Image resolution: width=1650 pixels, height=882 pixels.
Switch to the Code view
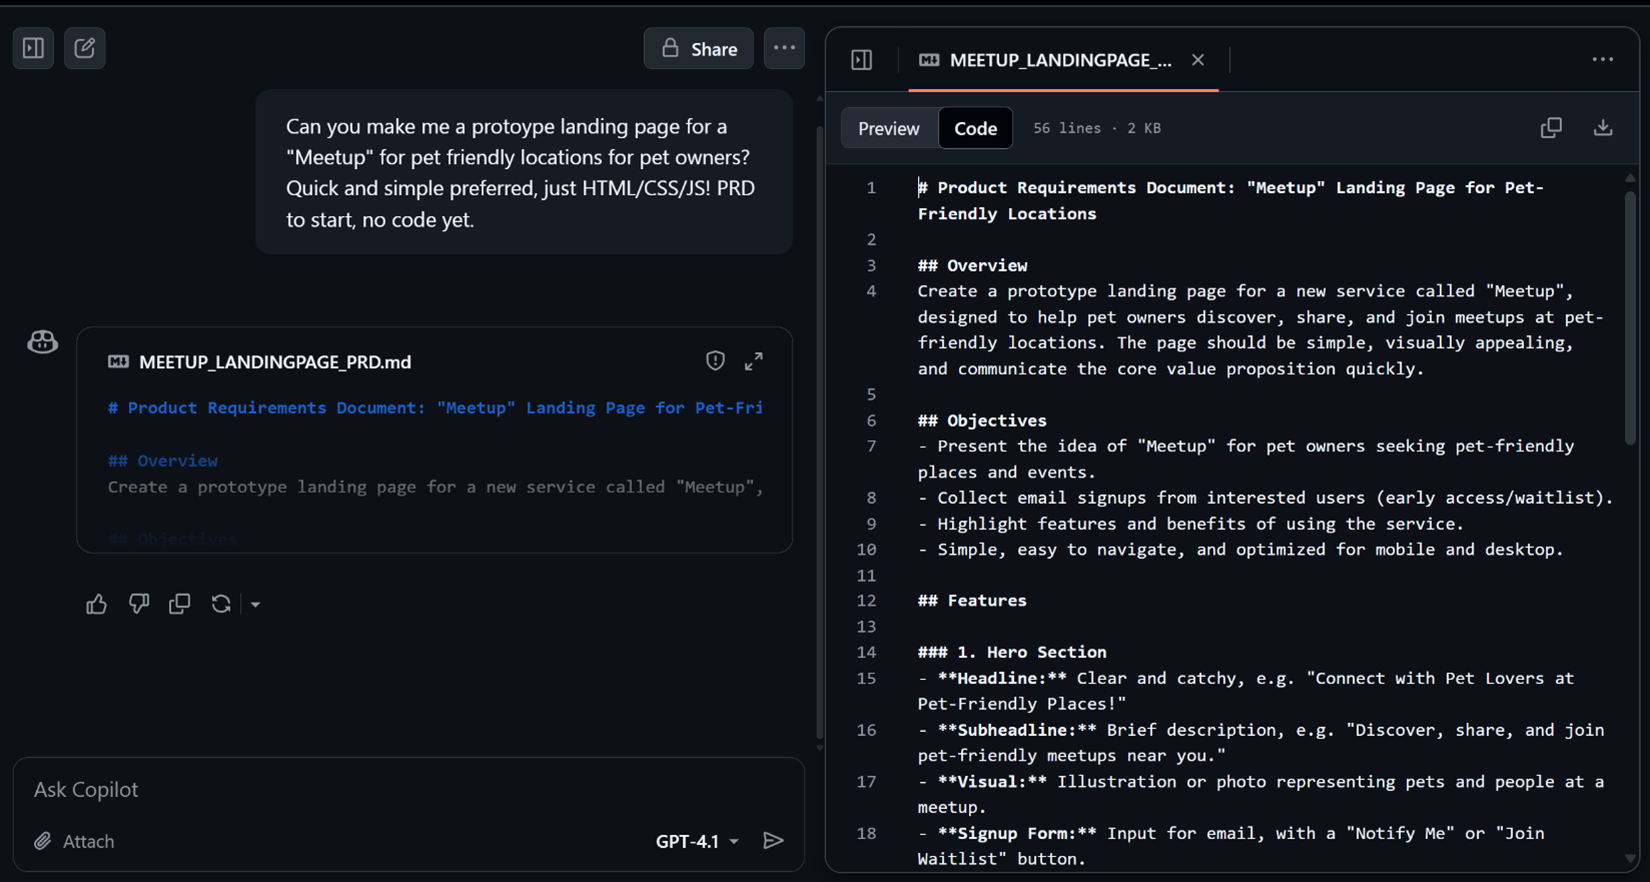(x=975, y=128)
